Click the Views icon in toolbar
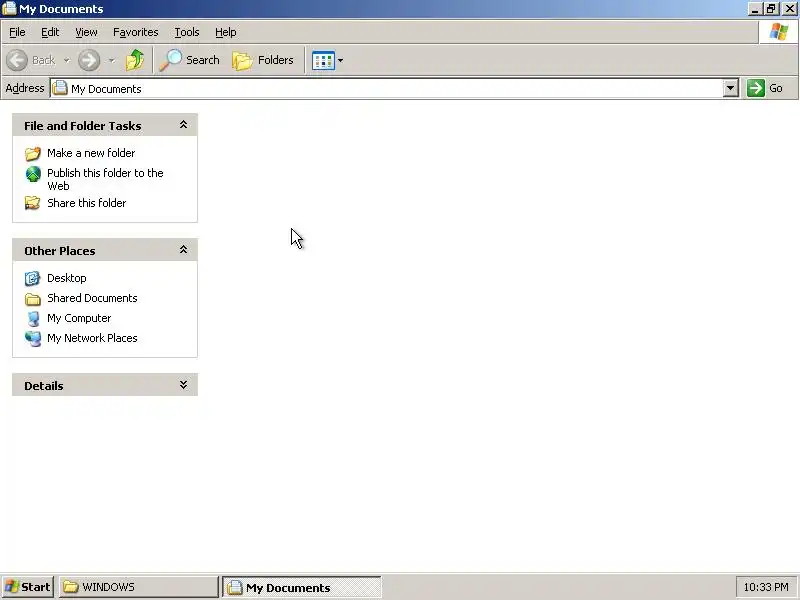Screen dimensions: 800x600 pyautogui.click(x=323, y=61)
